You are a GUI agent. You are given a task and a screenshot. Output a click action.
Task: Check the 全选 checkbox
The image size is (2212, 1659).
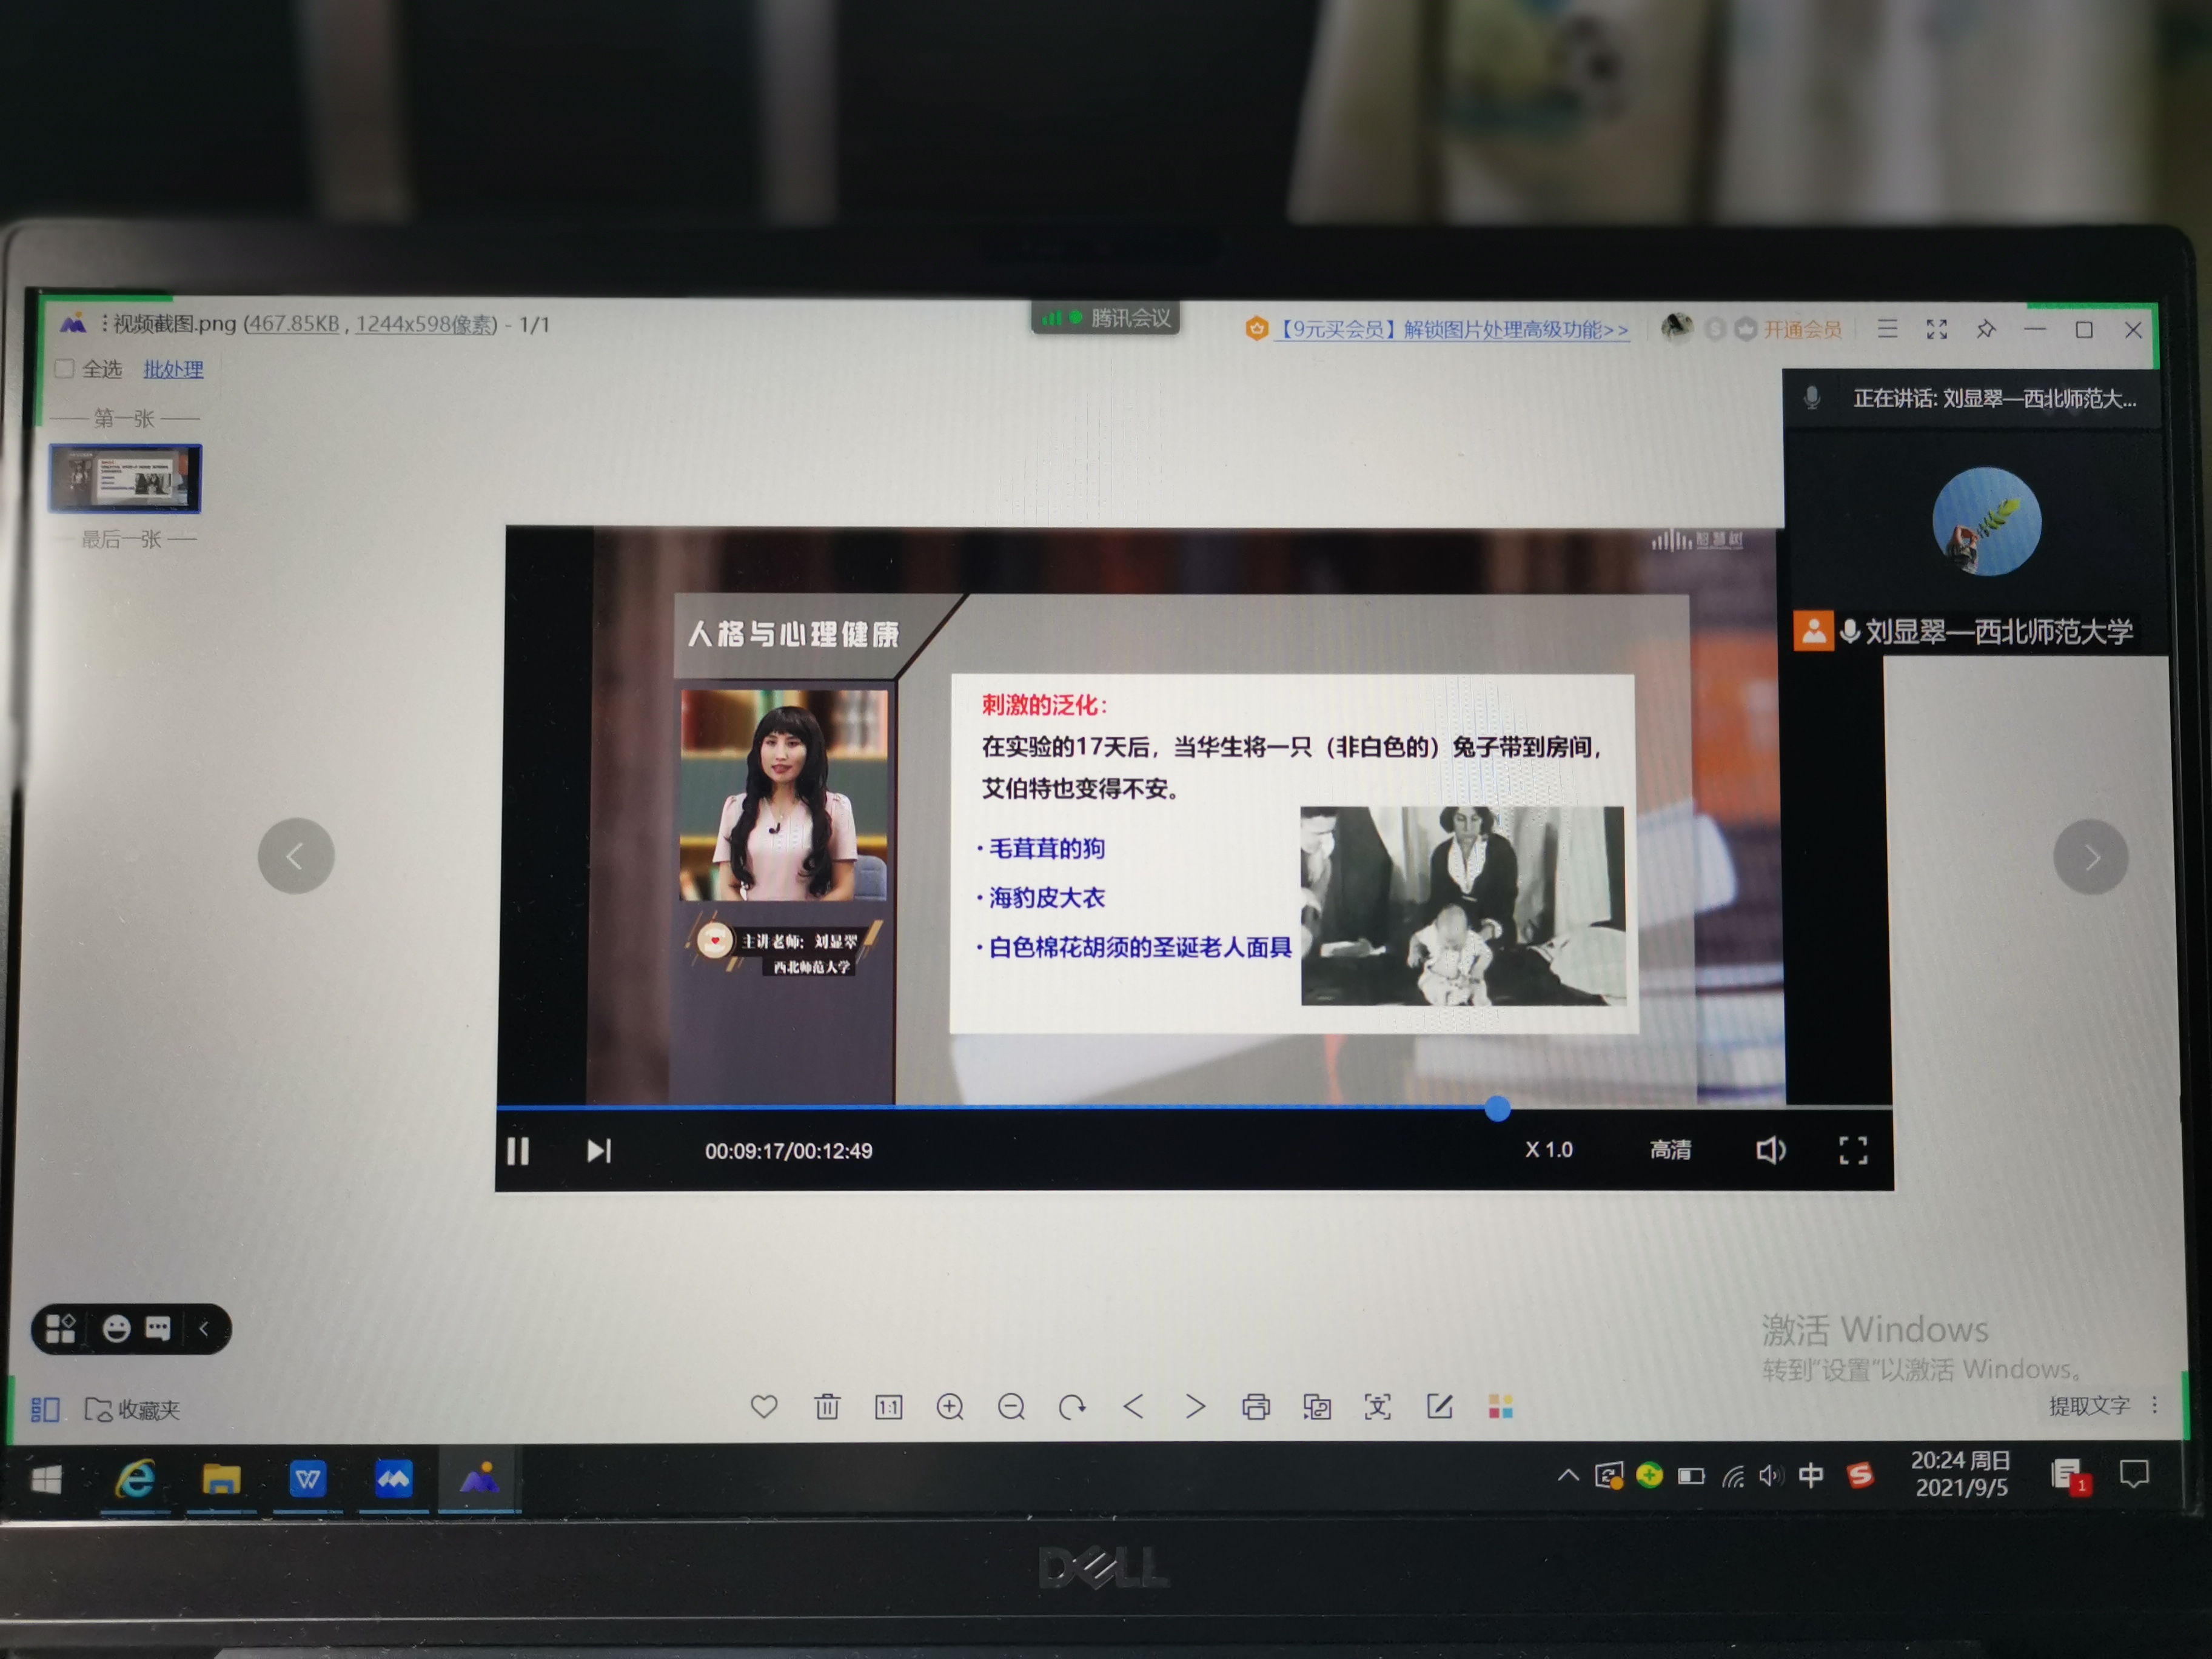pyautogui.click(x=65, y=369)
